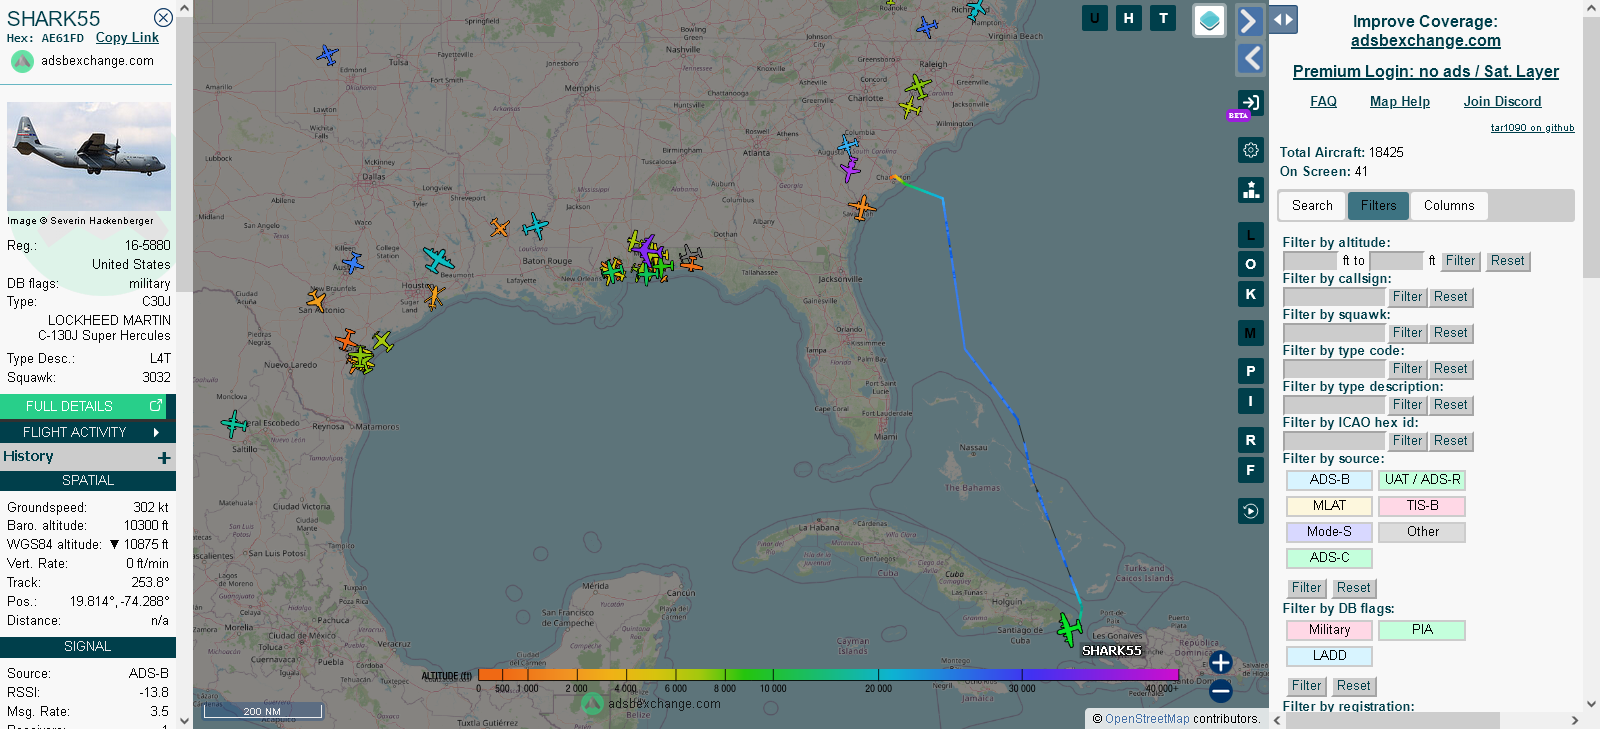The width and height of the screenshot is (1600, 729).
Task: Apply the altitude Filter button
Action: 1460,261
